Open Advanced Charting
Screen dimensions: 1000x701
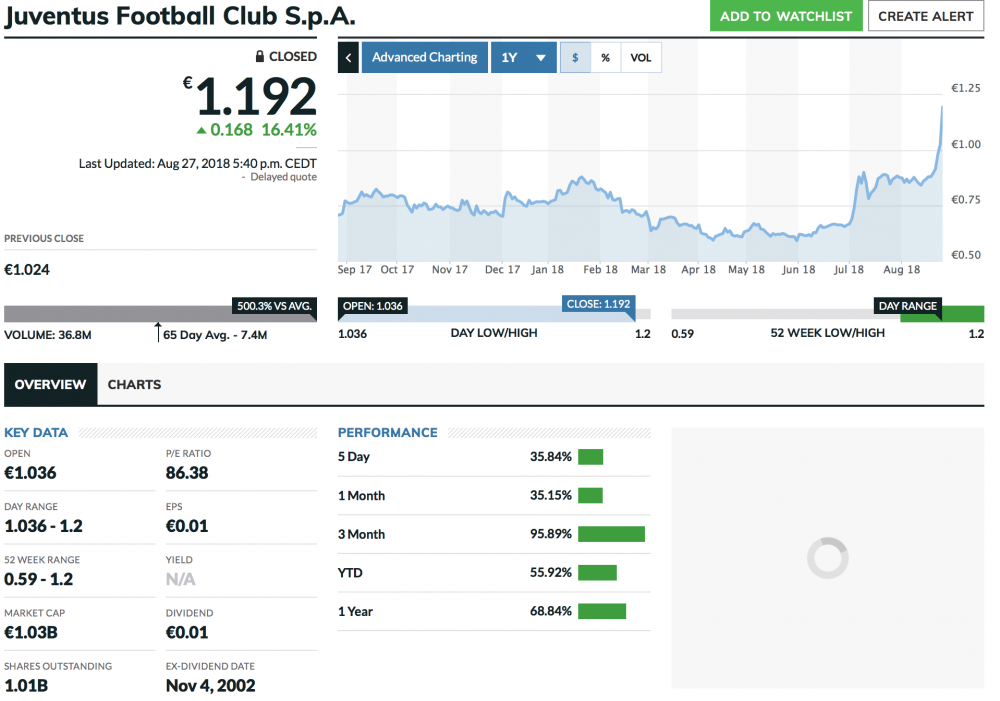point(424,58)
